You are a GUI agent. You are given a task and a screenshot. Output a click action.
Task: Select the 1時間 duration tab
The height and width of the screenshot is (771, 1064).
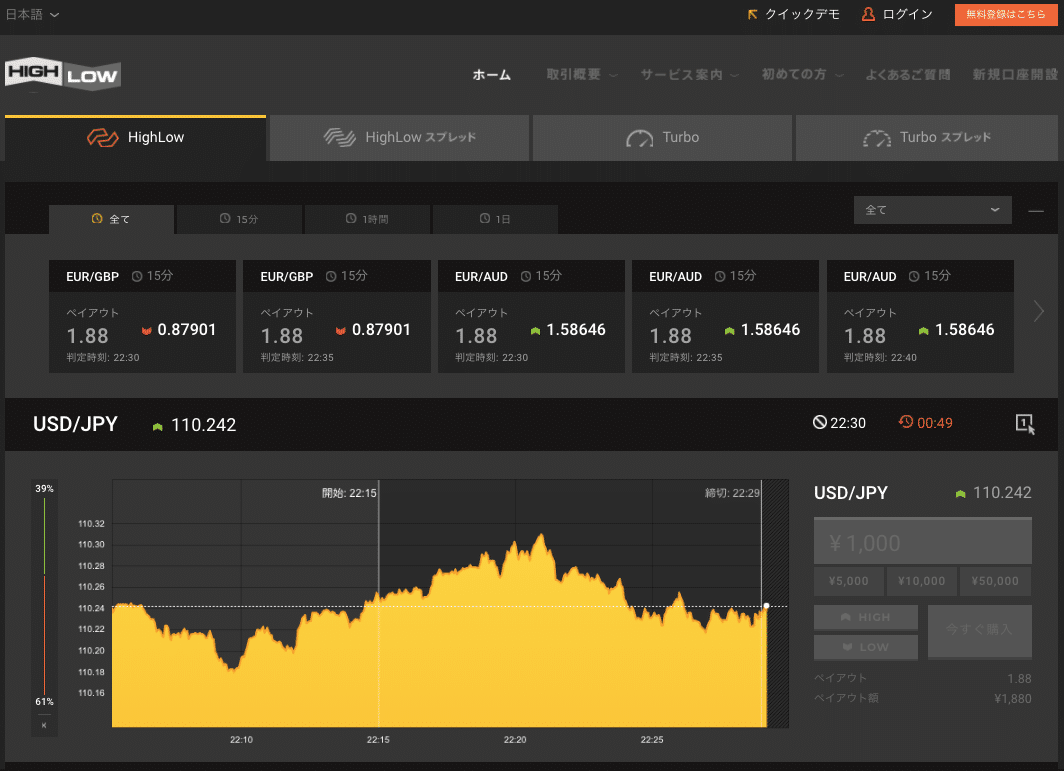tap(367, 219)
